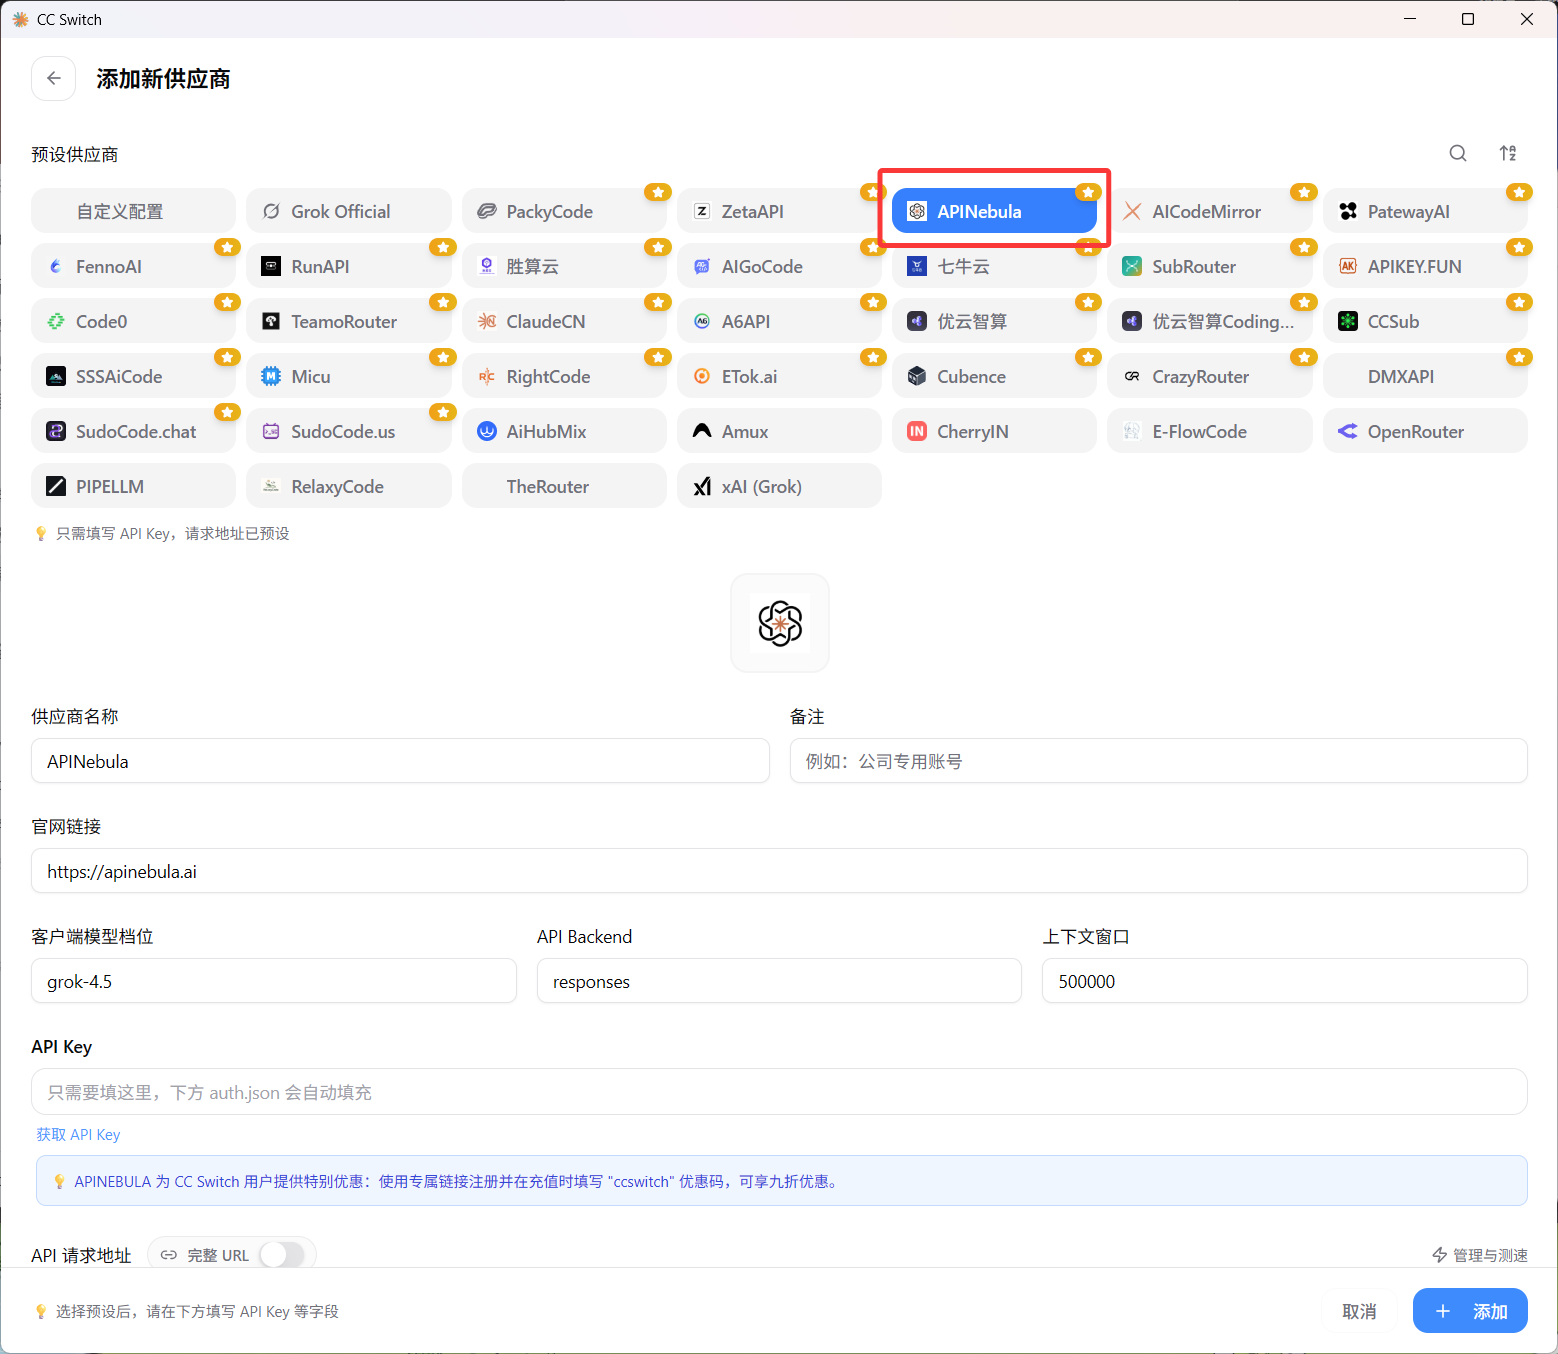Select the ZetaAPI provider preset
This screenshot has width=1558, height=1354.
click(779, 211)
